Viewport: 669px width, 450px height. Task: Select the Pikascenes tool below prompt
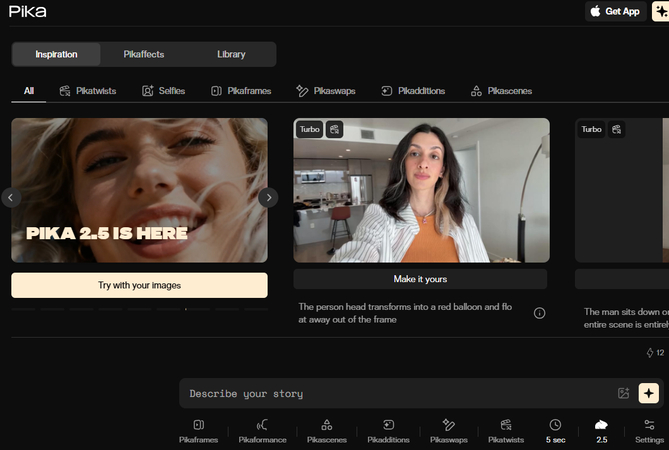[327, 431]
